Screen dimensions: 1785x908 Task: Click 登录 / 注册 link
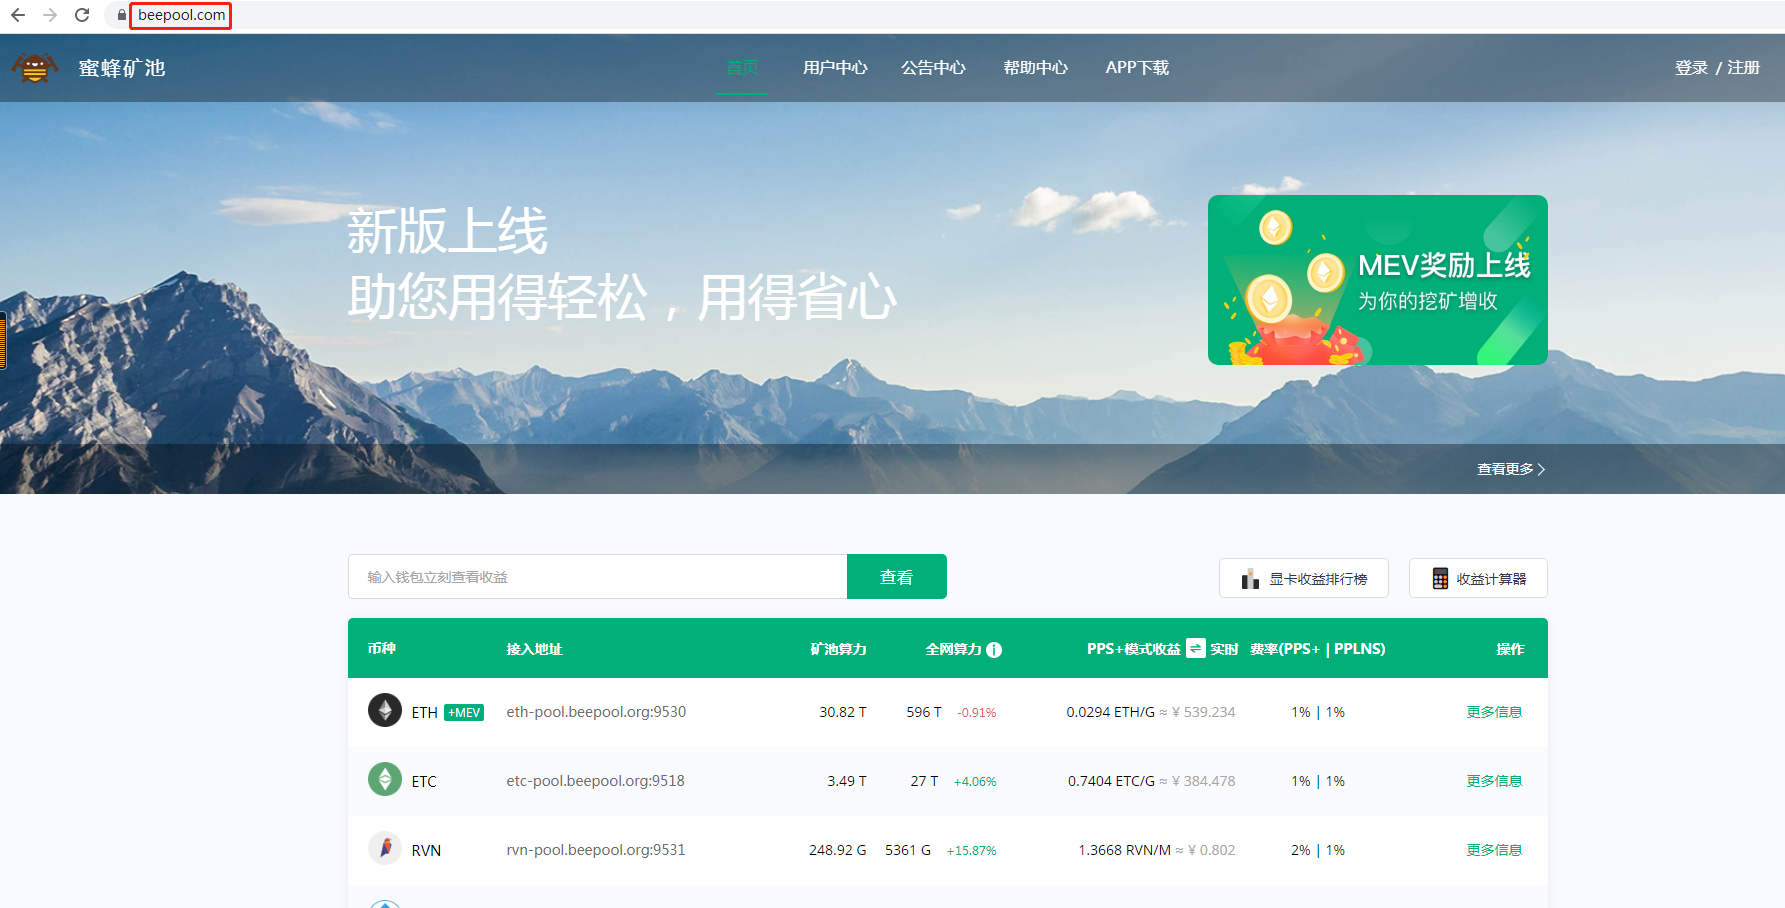(x=1717, y=67)
